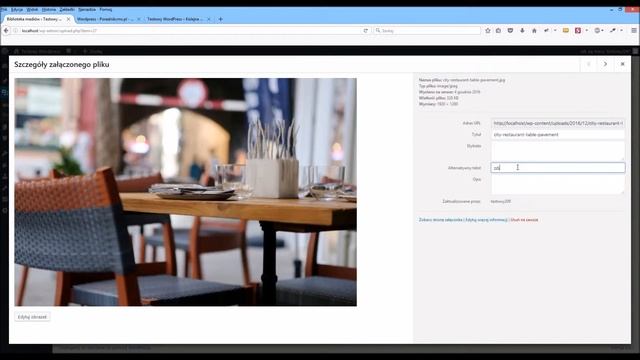The width and height of the screenshot is (640, 360).
Task: Click the bookmark star icon
Action: 487,31
